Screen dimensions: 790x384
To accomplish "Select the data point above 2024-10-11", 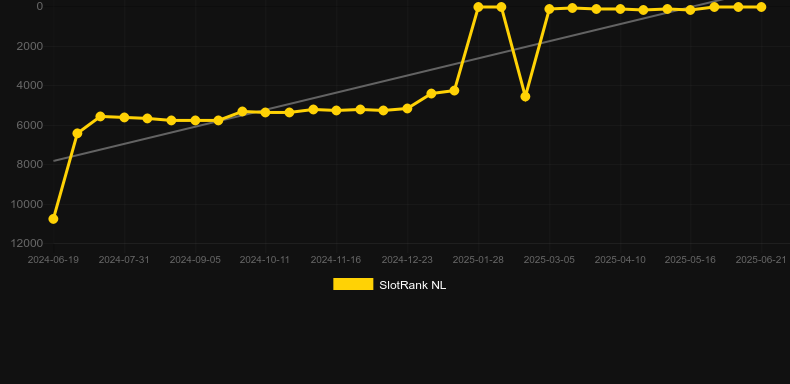I will click(266, 112).
